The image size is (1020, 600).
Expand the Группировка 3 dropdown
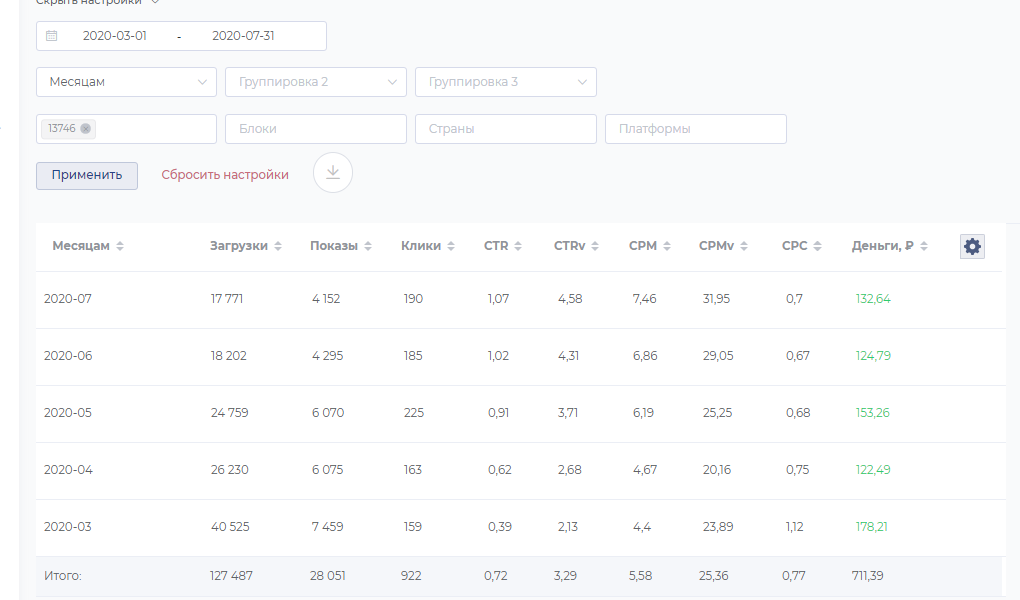[506, 82]
